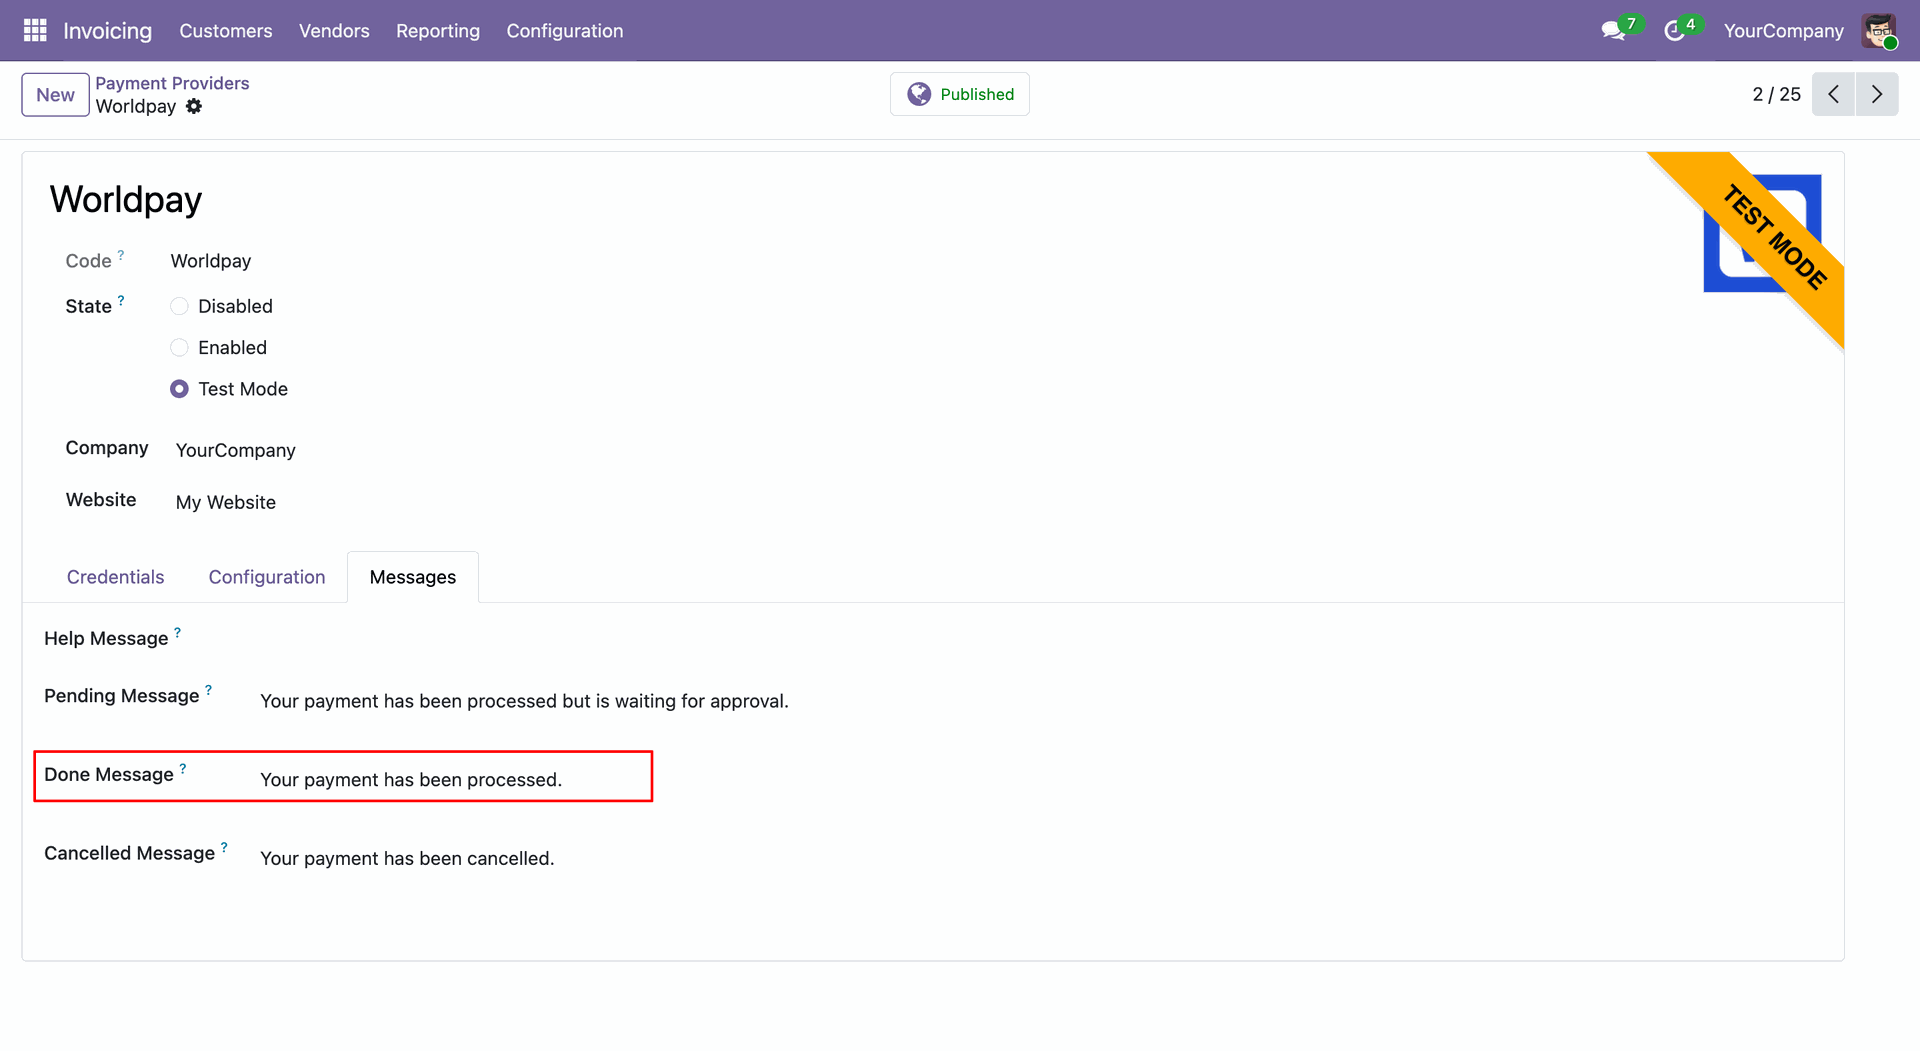Image resolution: width=1920 pixels, height=1051 pixels.
Task: Click the 2 / 25 pager counter
Action: [x=1776, y=94]
